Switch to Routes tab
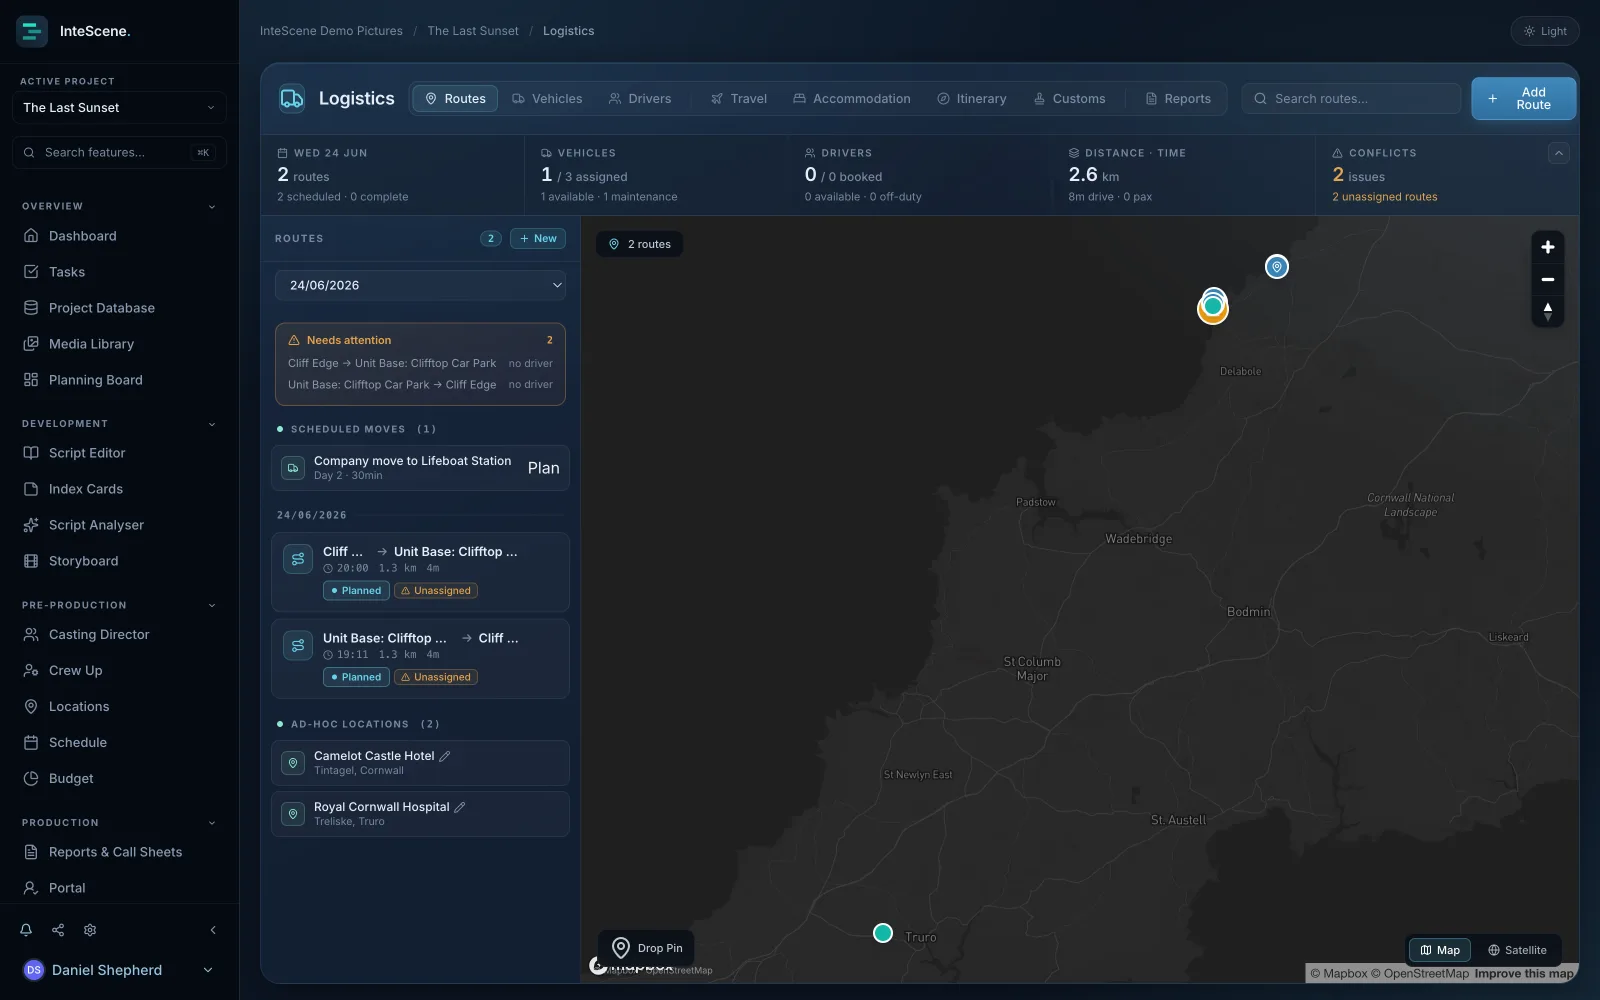 pyautogui.click(x=455, y=98)
